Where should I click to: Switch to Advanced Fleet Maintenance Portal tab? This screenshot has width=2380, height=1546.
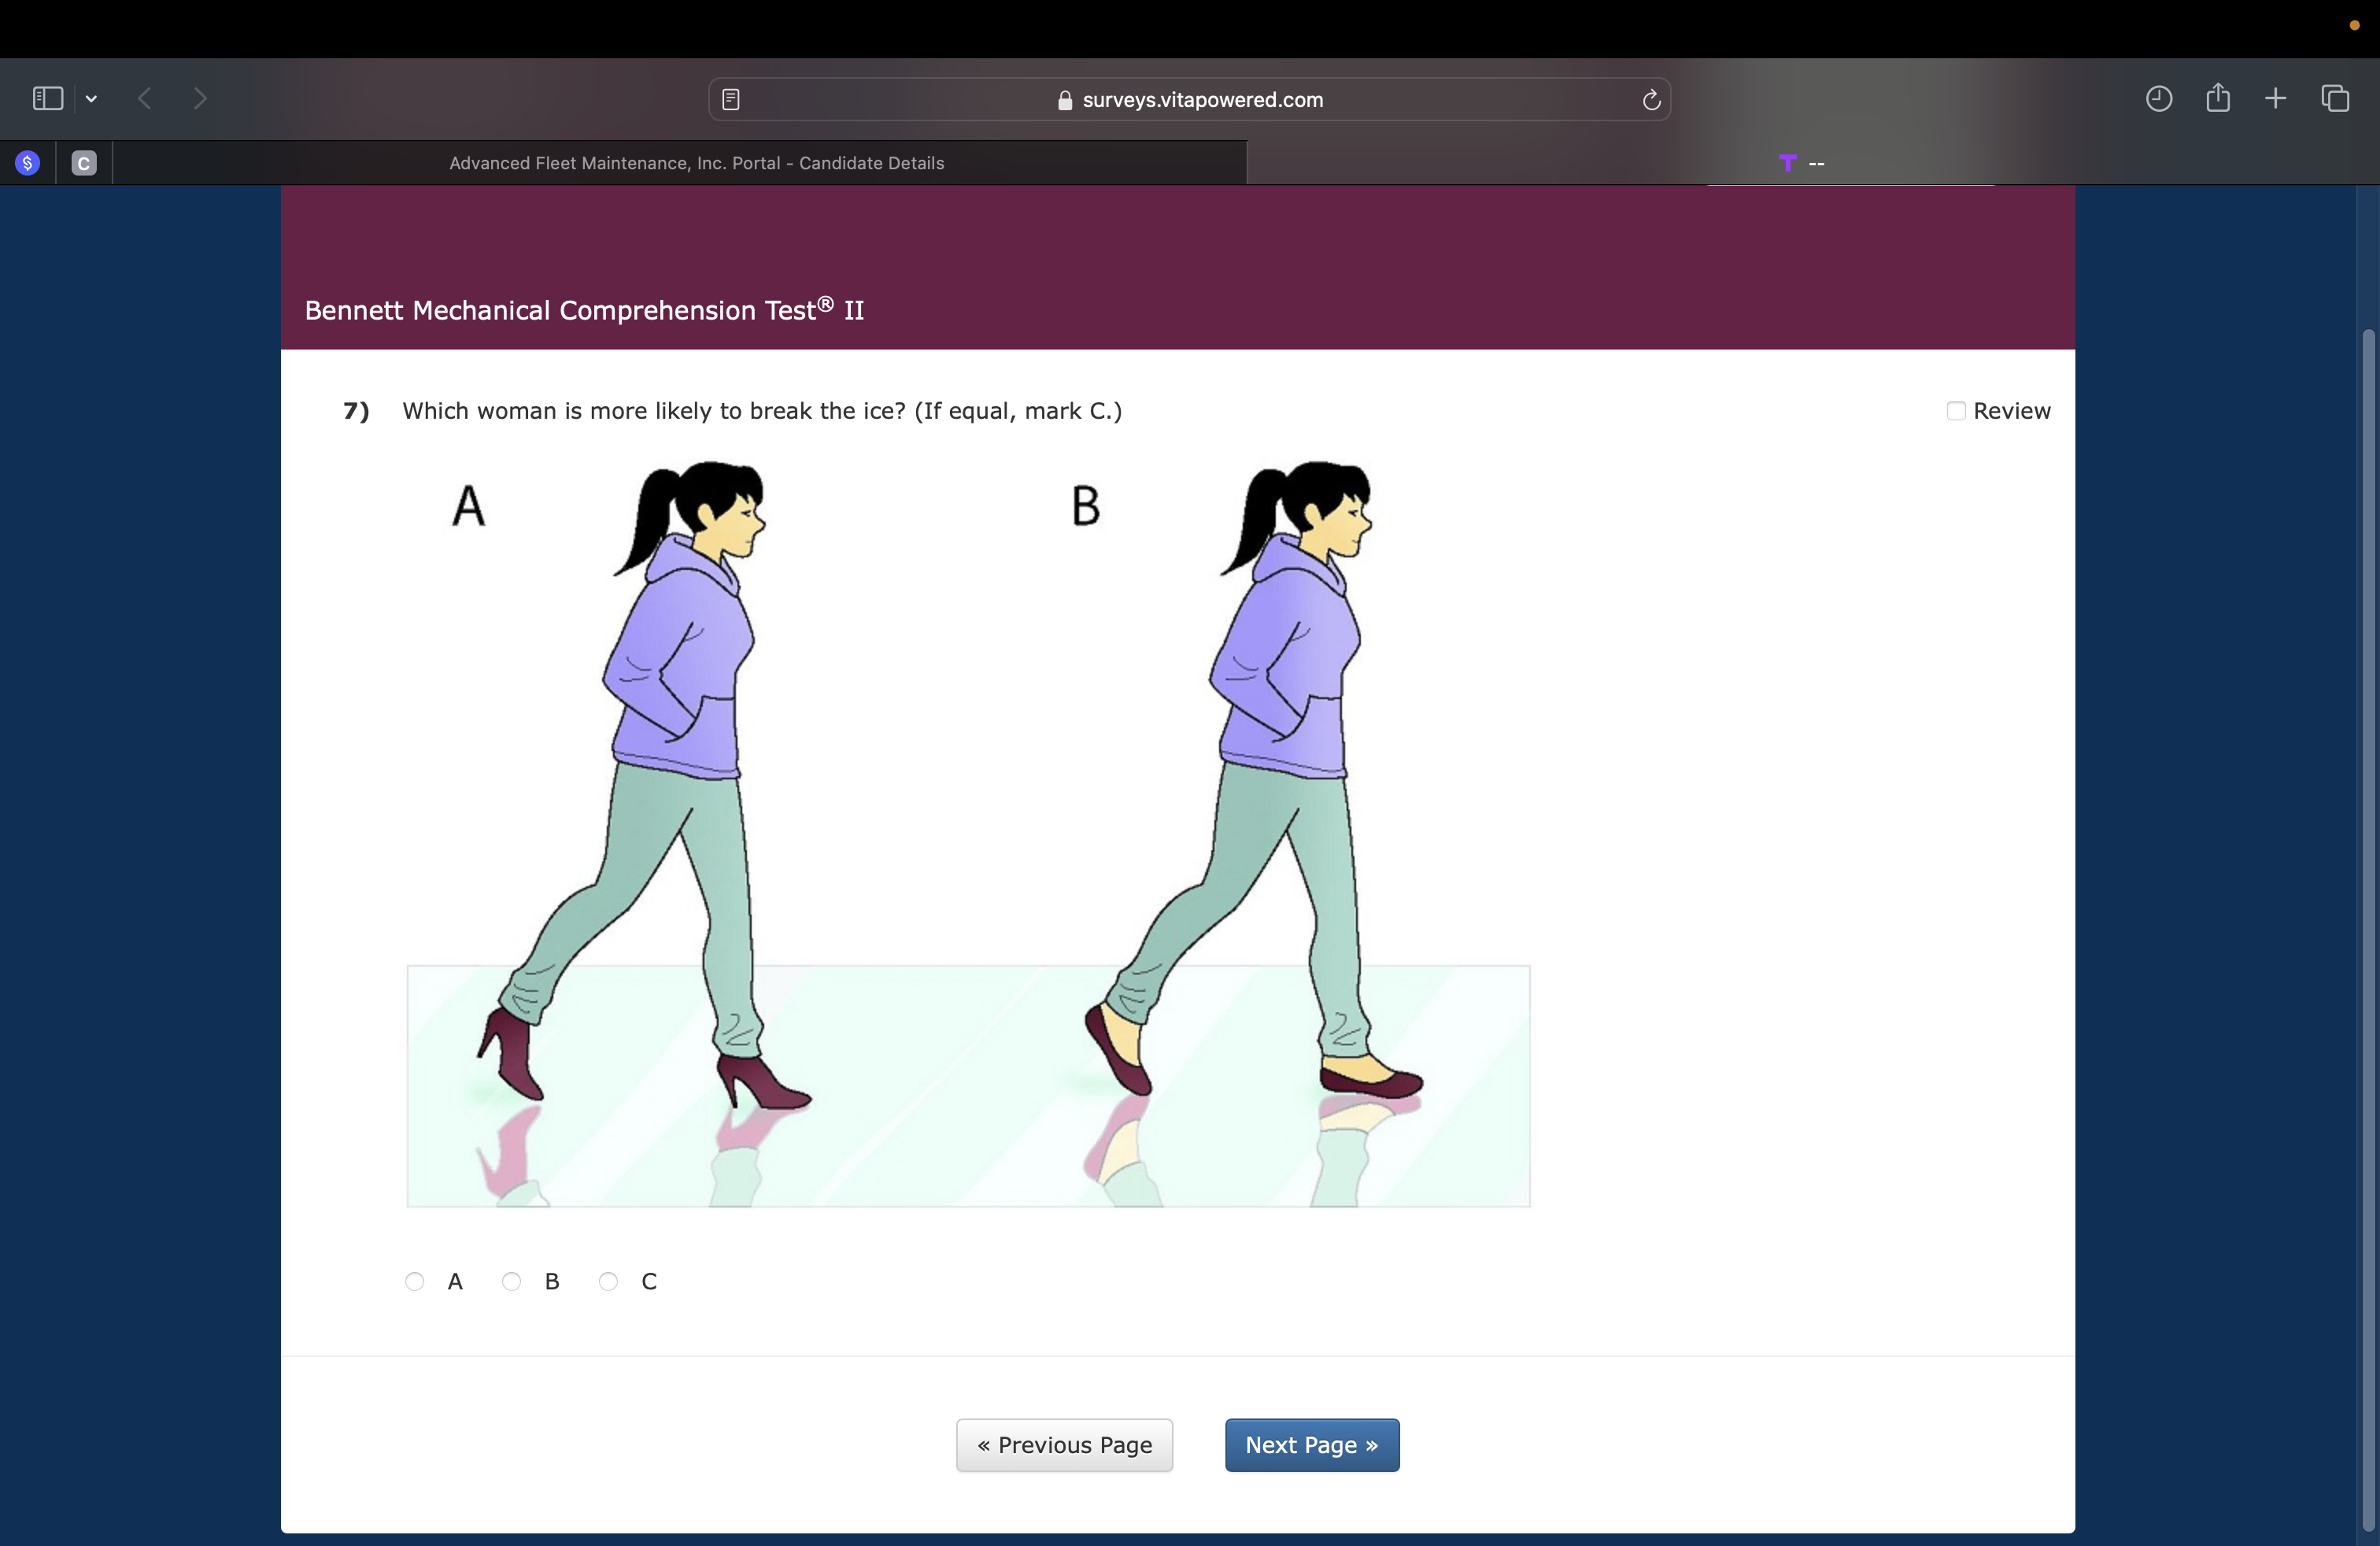[696, 163]
